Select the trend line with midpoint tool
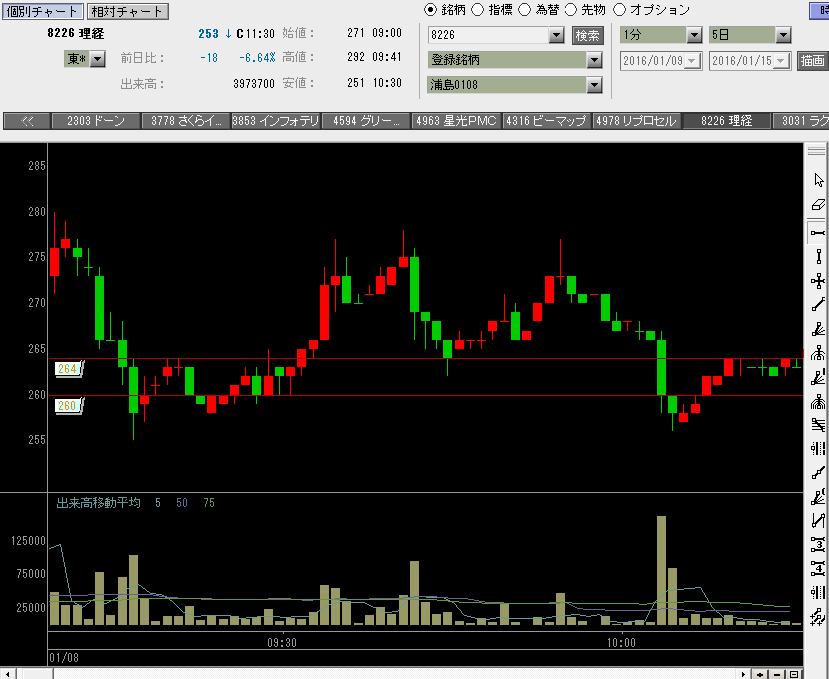 (818, 472)
